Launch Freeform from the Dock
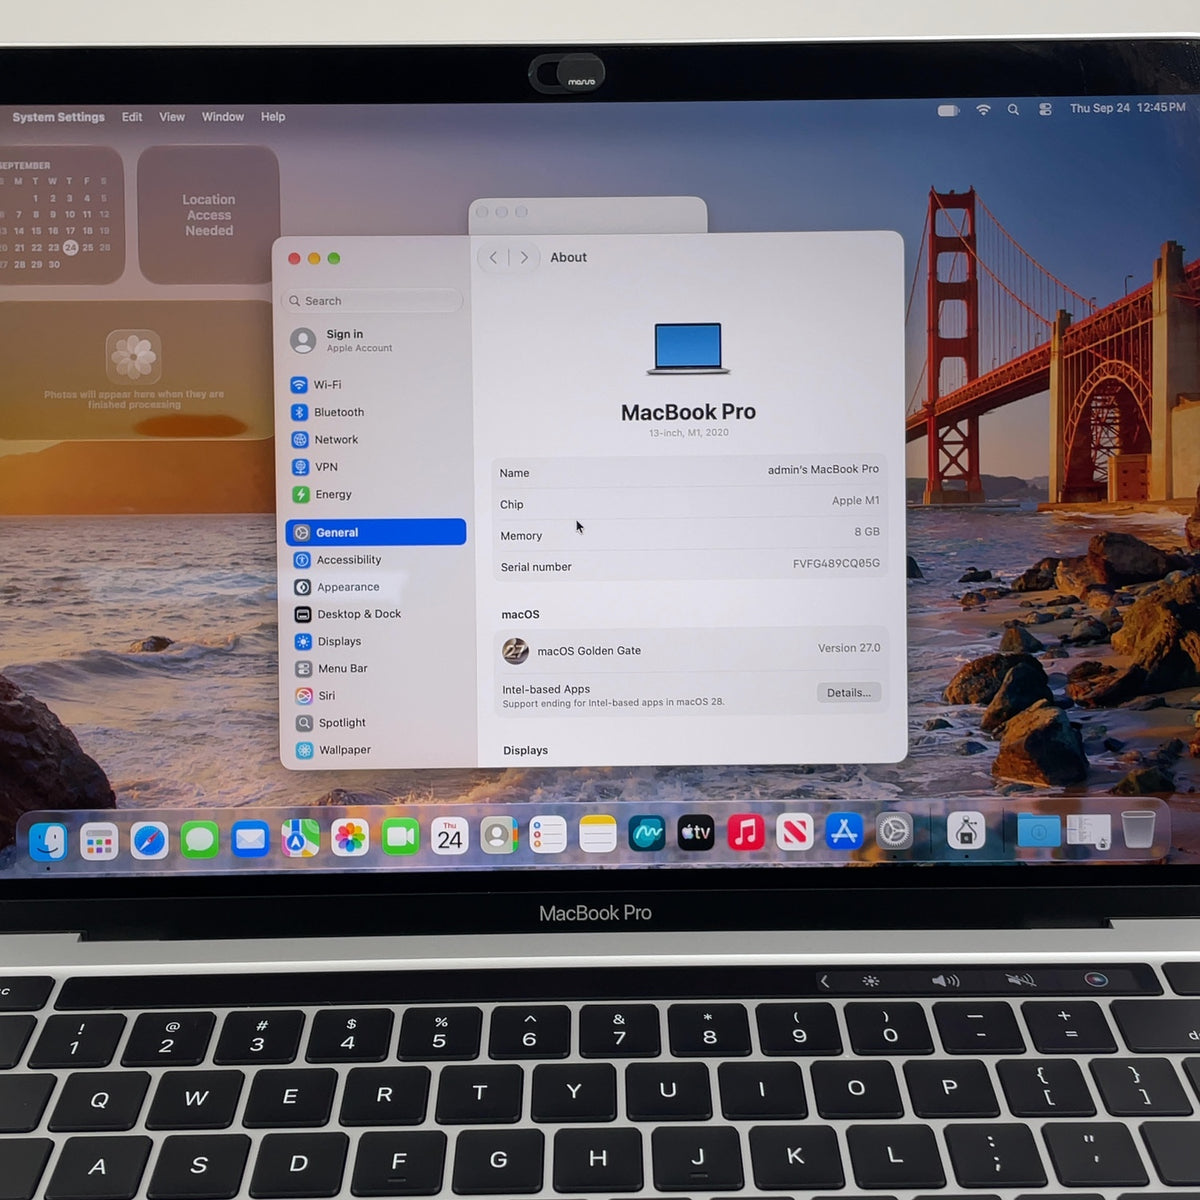1200x1200 pixels. (646, 833)
